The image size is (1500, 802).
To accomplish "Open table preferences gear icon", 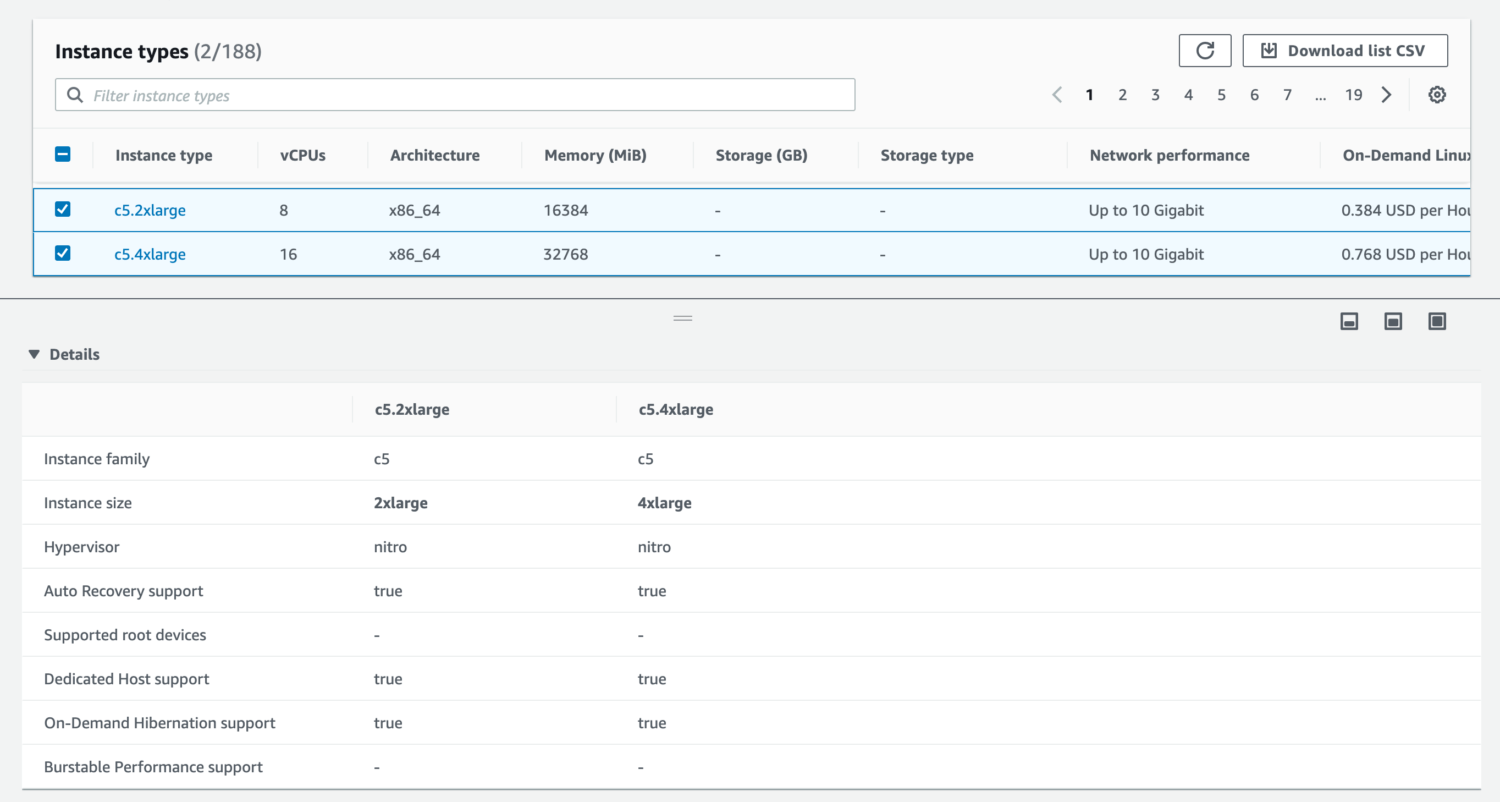I will pyautogui.click(x=1437, y=95).
